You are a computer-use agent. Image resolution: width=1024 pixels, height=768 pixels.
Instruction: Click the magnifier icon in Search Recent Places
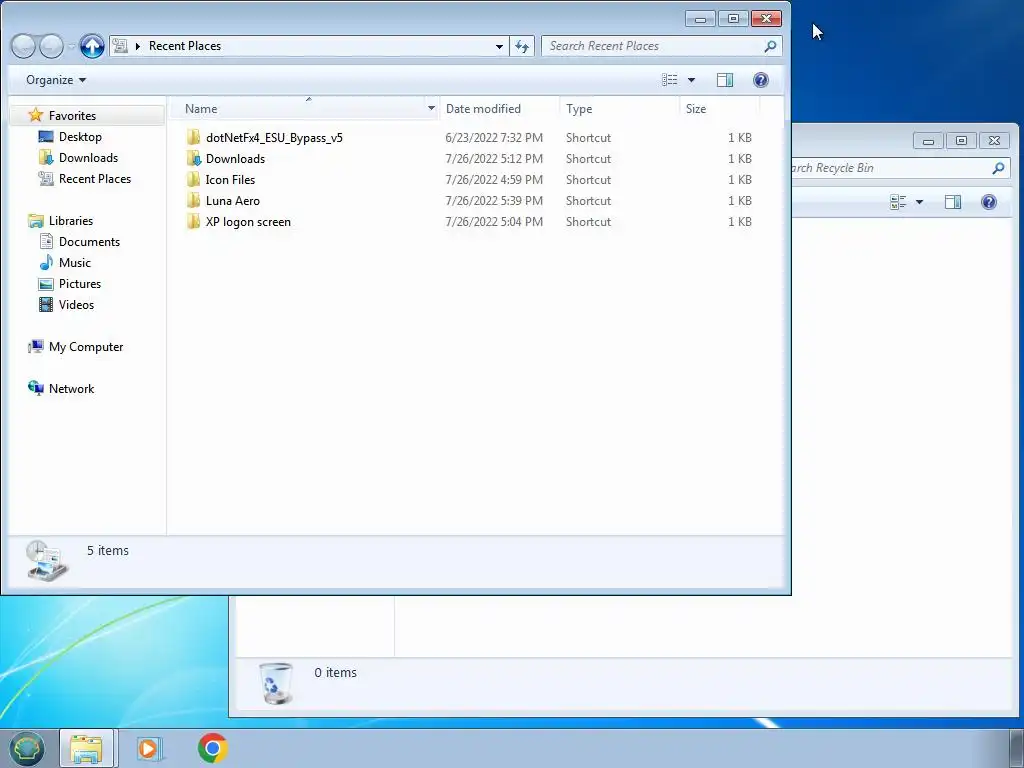click(x=771, y=46)
